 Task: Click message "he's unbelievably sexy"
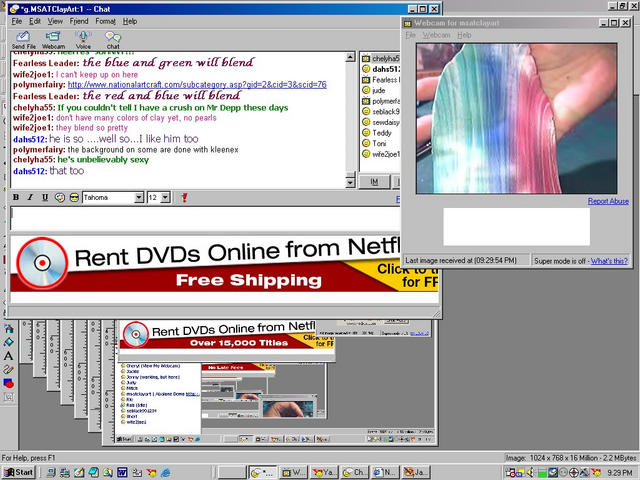click(x=103, y=160)
